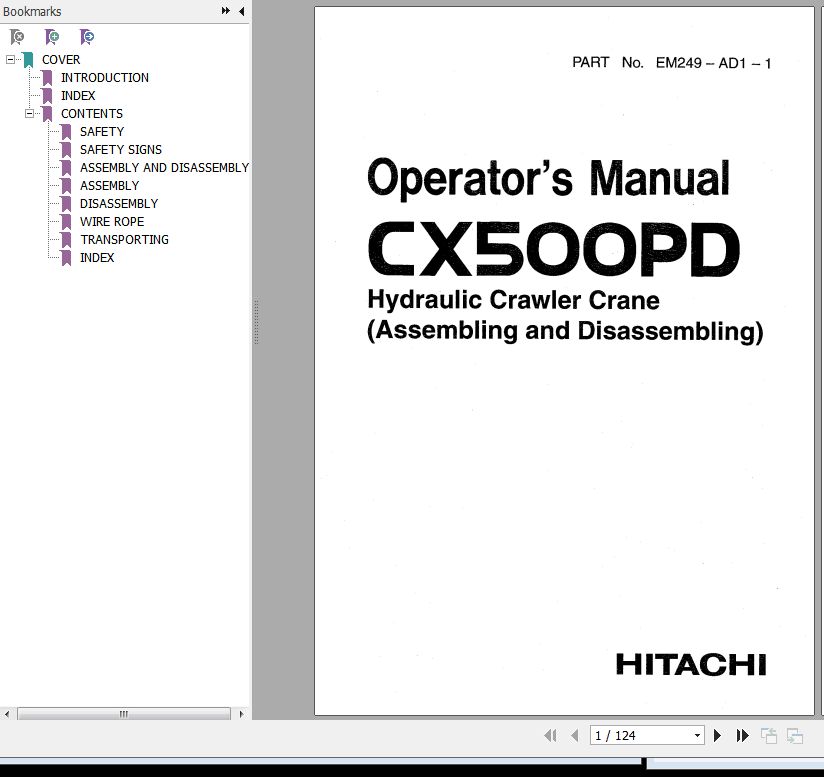The width and height of the screenshot is (824, 777).
Task: Select the SAFETY SIGNS bookmark
Action: pos(120,150)
